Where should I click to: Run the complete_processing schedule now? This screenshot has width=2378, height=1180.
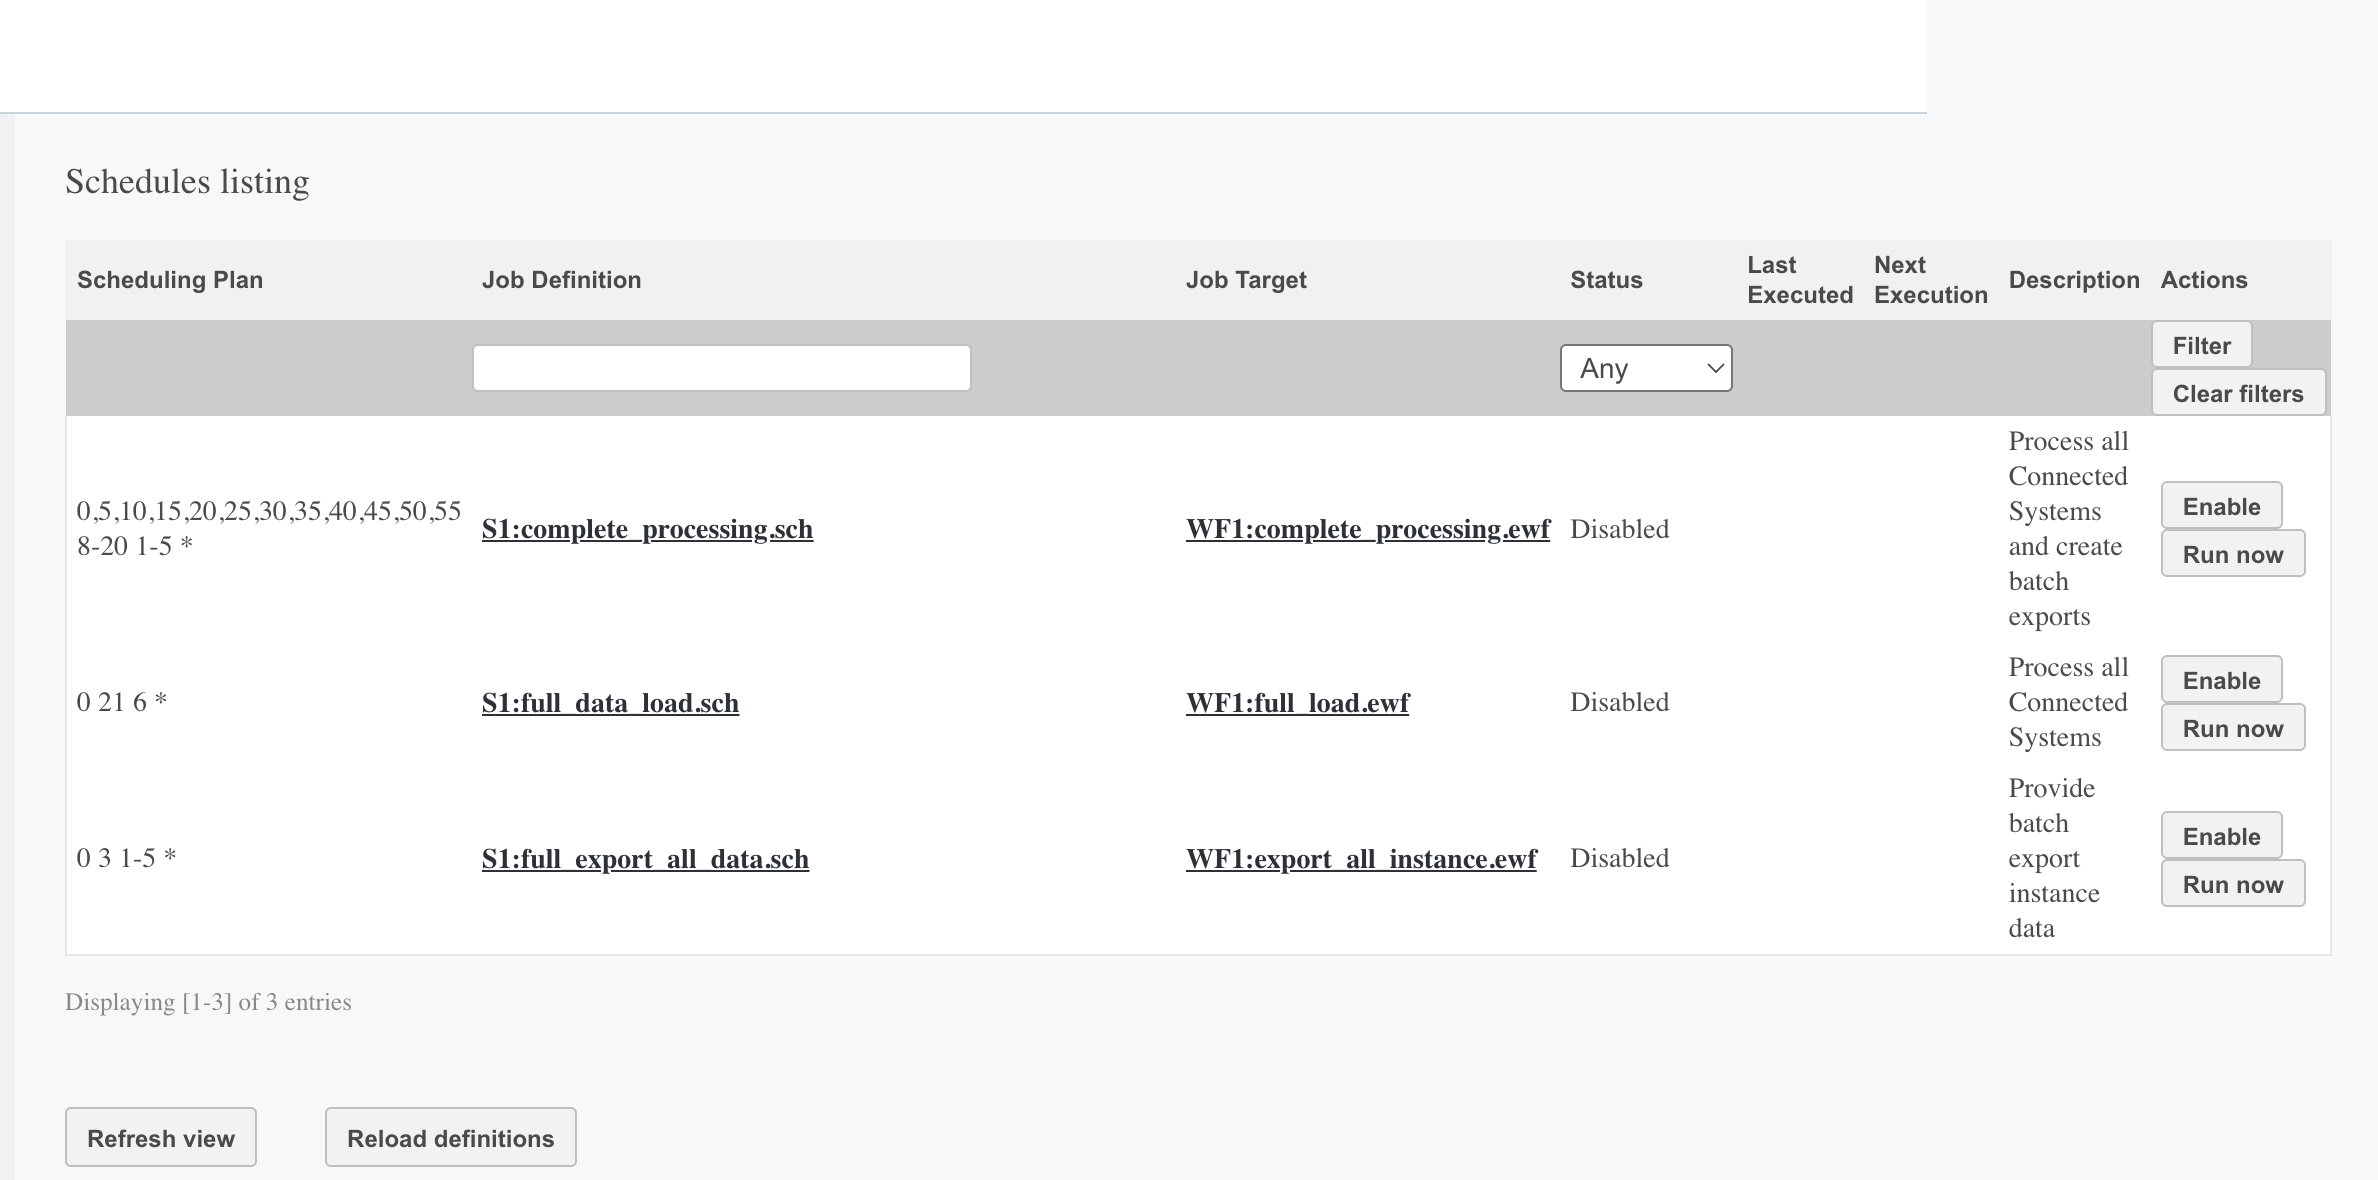click(x=2232, y=554)
